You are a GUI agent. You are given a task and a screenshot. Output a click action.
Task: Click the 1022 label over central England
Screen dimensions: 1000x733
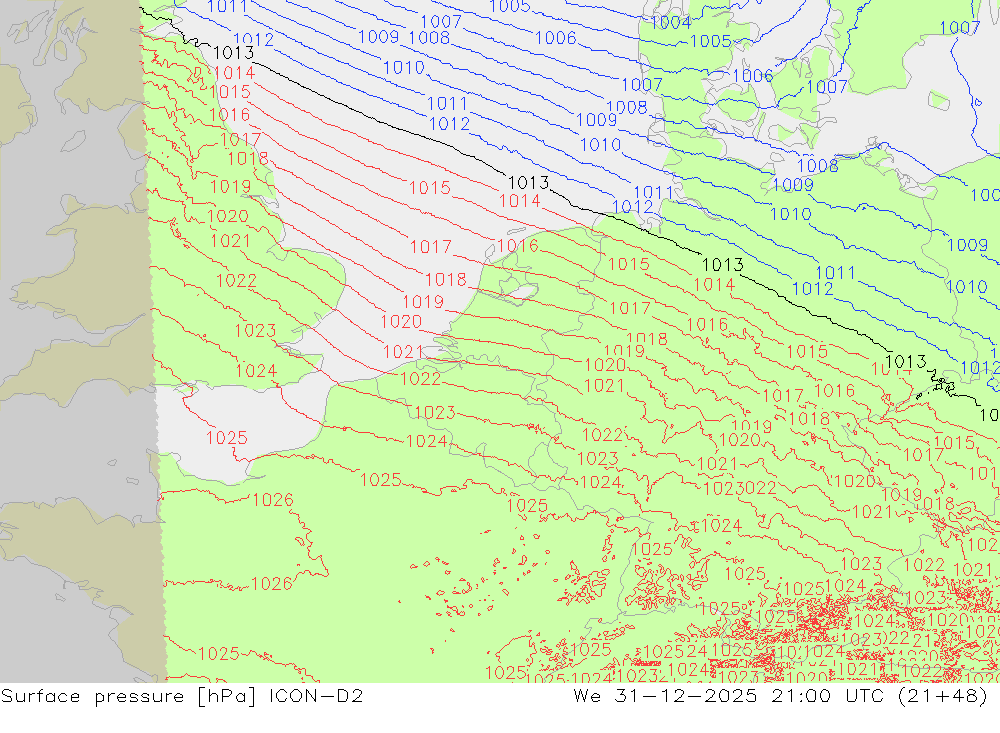(236, 281)
